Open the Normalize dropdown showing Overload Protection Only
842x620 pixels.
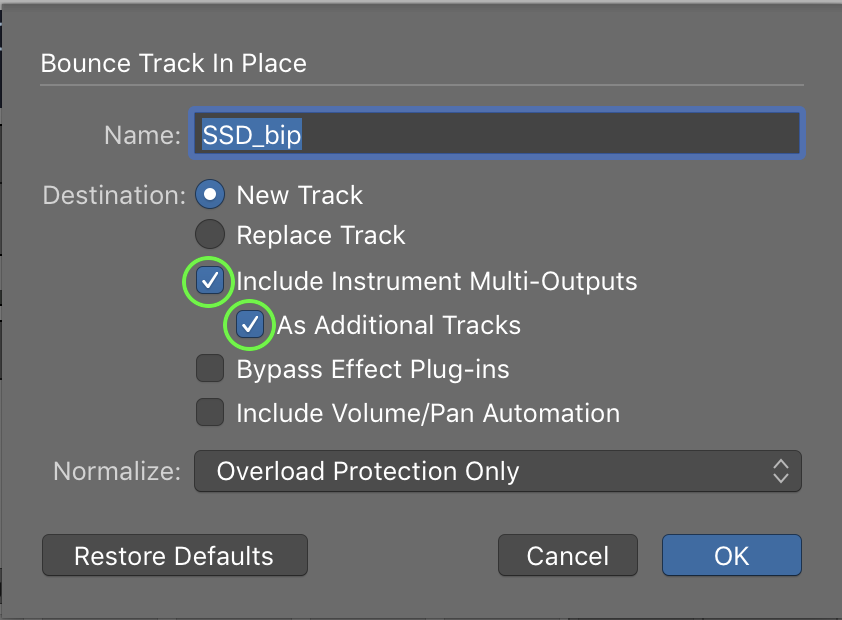pos(497,471)
